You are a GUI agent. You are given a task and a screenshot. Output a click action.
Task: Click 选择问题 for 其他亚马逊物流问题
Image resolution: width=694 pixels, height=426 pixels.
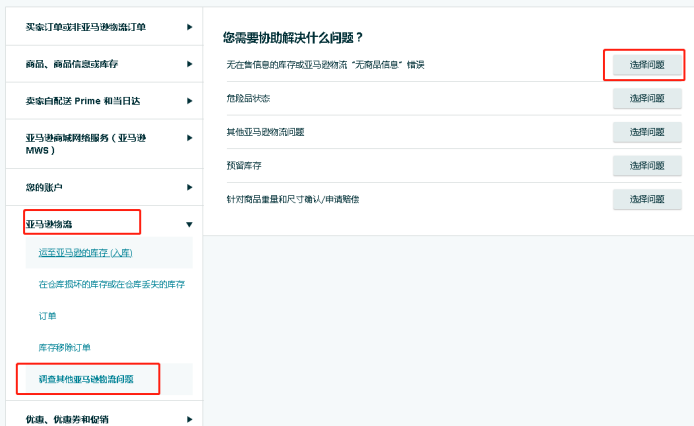coord(647,132)
